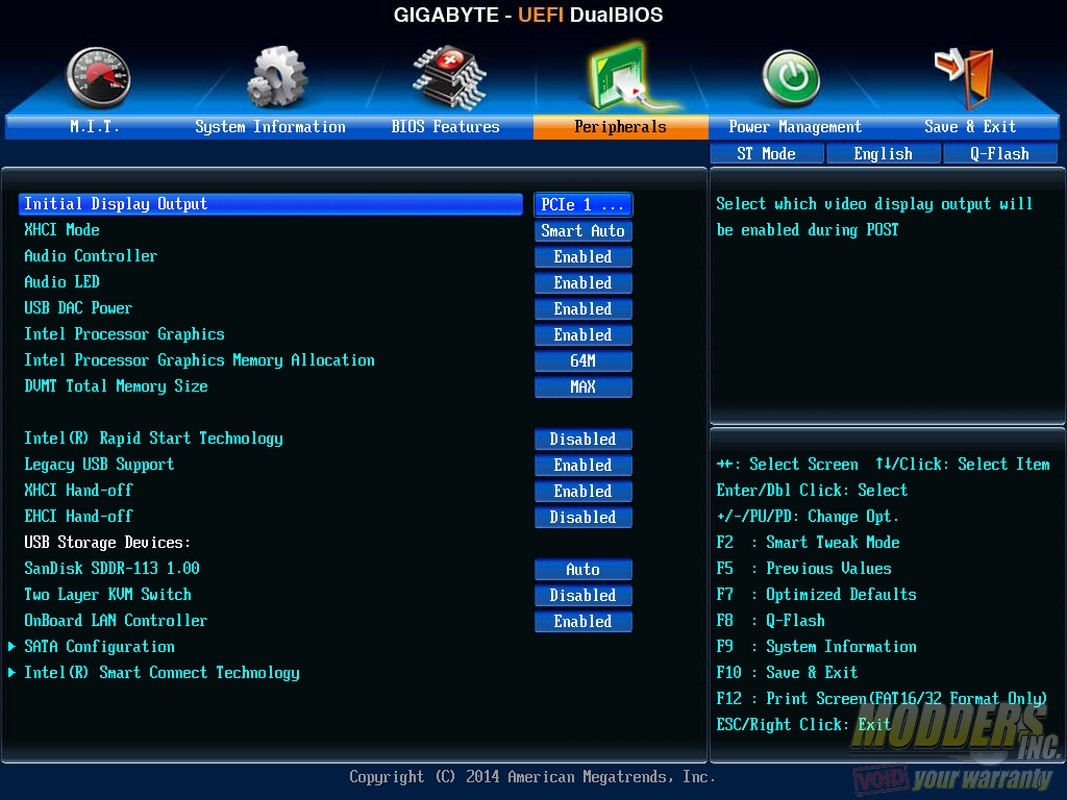Select the XHCI Hand-off label

(78, 490)
